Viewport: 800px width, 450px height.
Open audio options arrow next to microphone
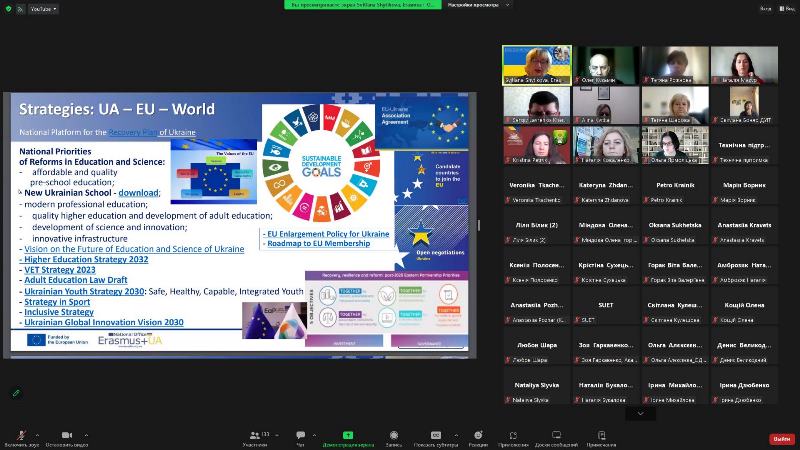pyautogui.click(x=37, y=435)
